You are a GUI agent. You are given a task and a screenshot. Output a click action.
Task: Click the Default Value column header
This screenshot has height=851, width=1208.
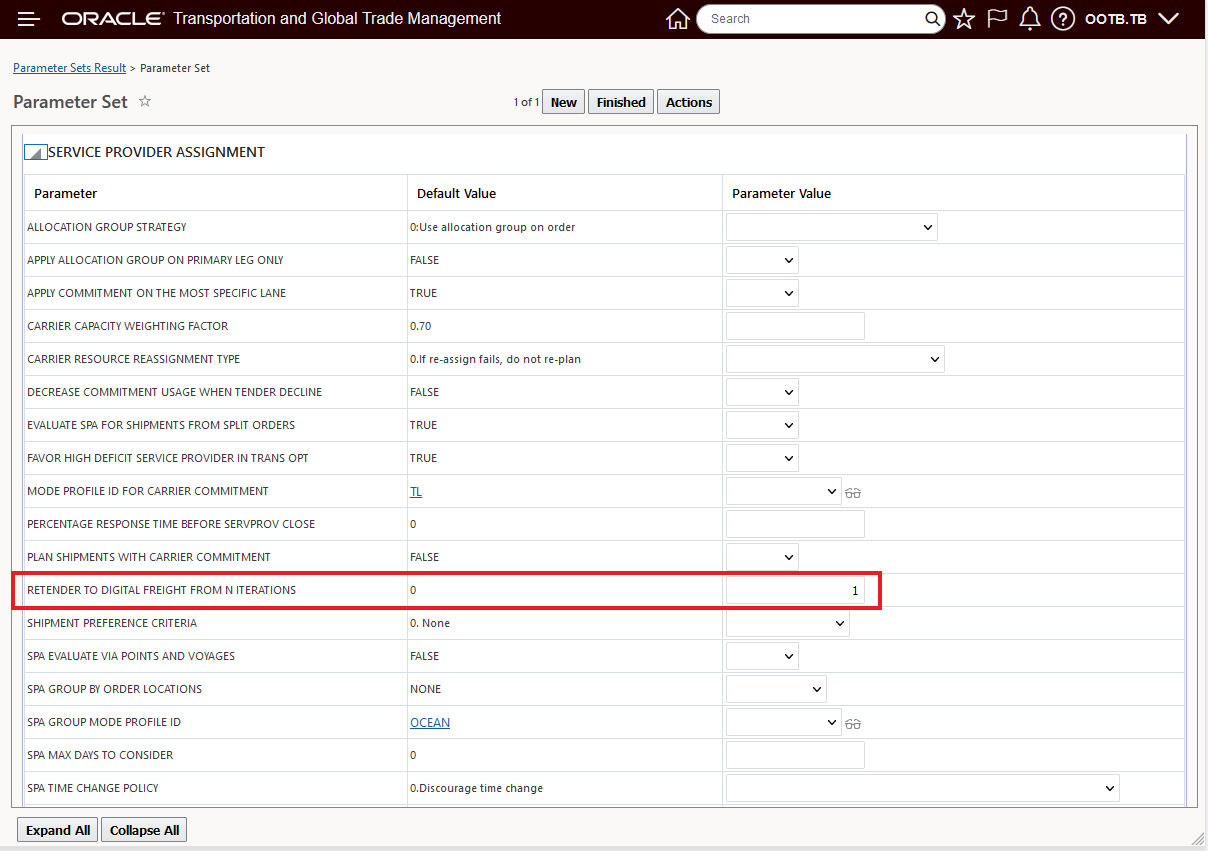click(x=456, y=193)
